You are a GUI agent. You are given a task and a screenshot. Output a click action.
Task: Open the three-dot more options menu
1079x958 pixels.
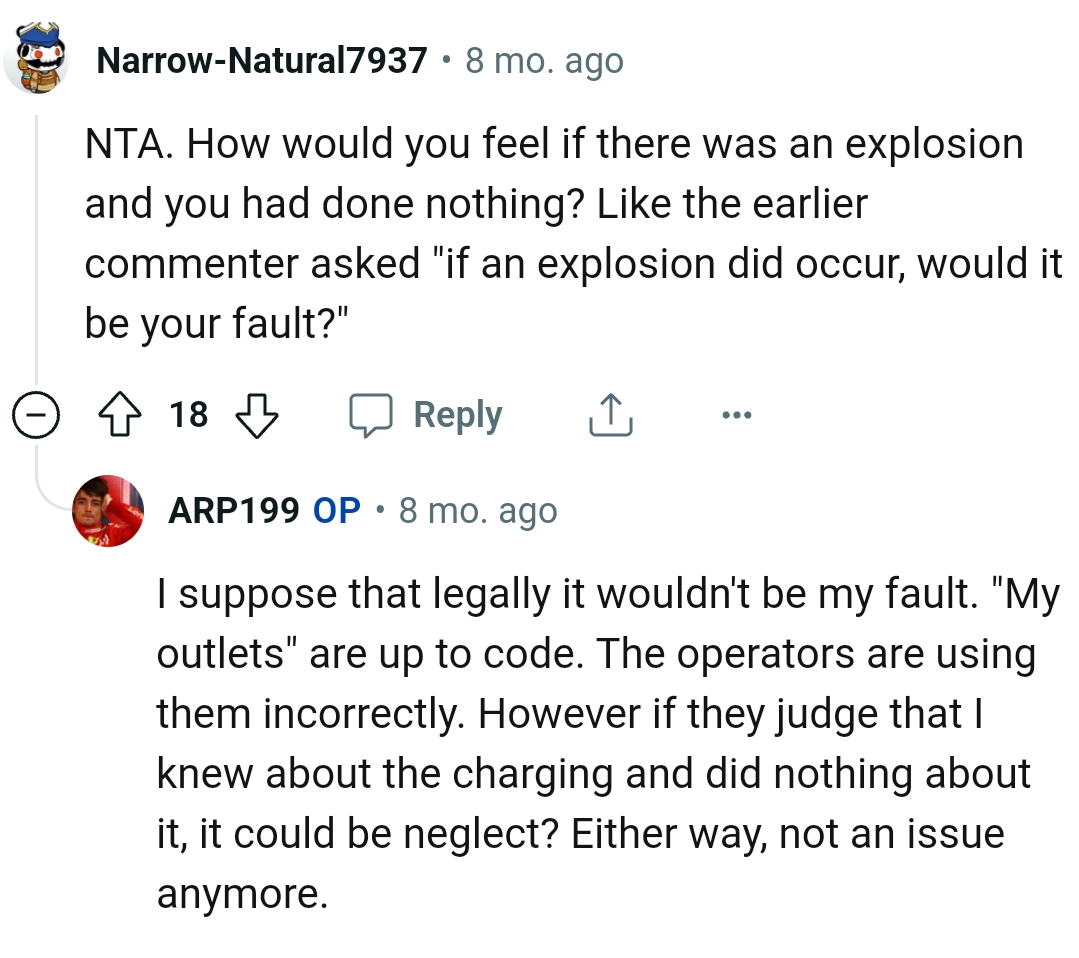736,415
